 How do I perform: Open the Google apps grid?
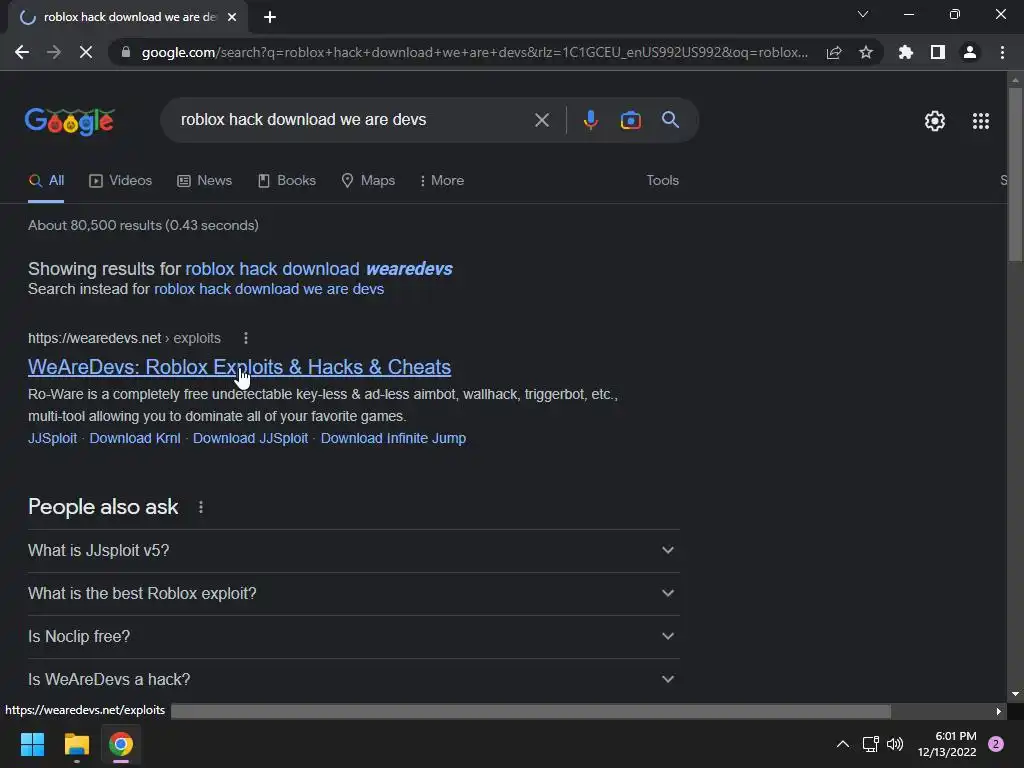980,121
